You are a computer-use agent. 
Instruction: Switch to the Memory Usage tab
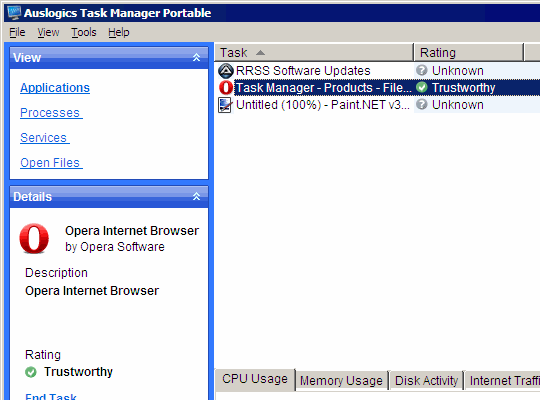(x=341, y=381)
